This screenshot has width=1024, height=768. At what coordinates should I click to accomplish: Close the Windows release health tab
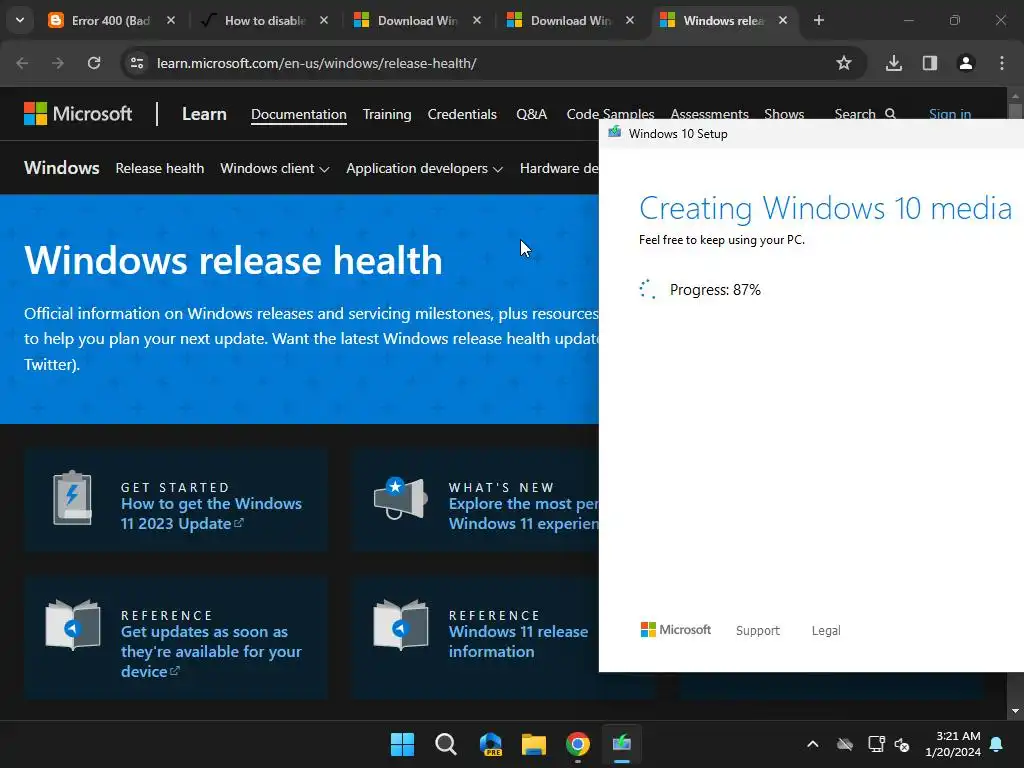click(783, 20)
